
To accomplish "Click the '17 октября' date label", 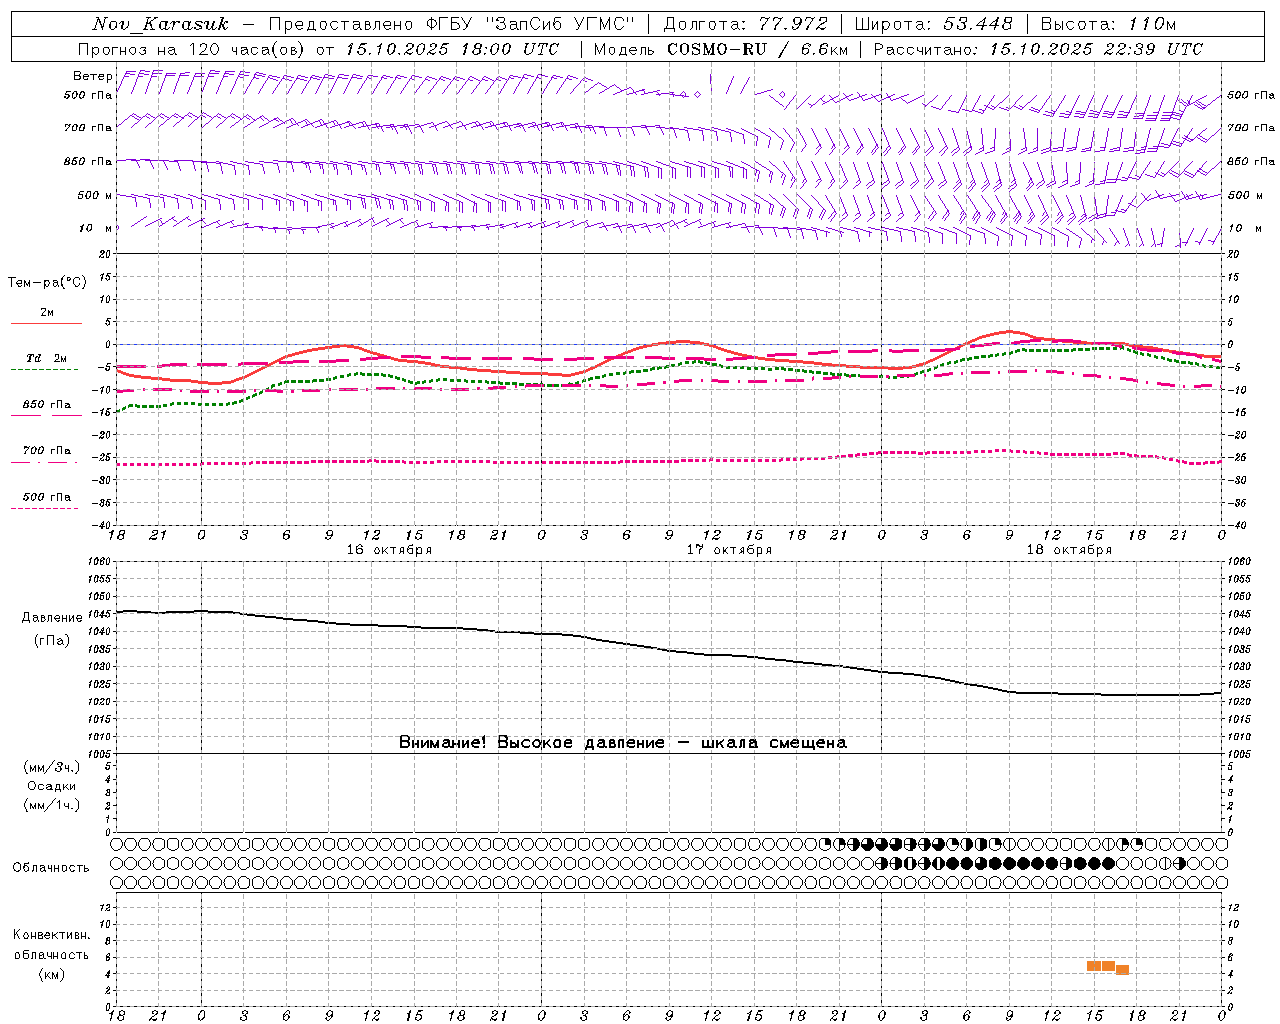I will [x=729, y=550].
